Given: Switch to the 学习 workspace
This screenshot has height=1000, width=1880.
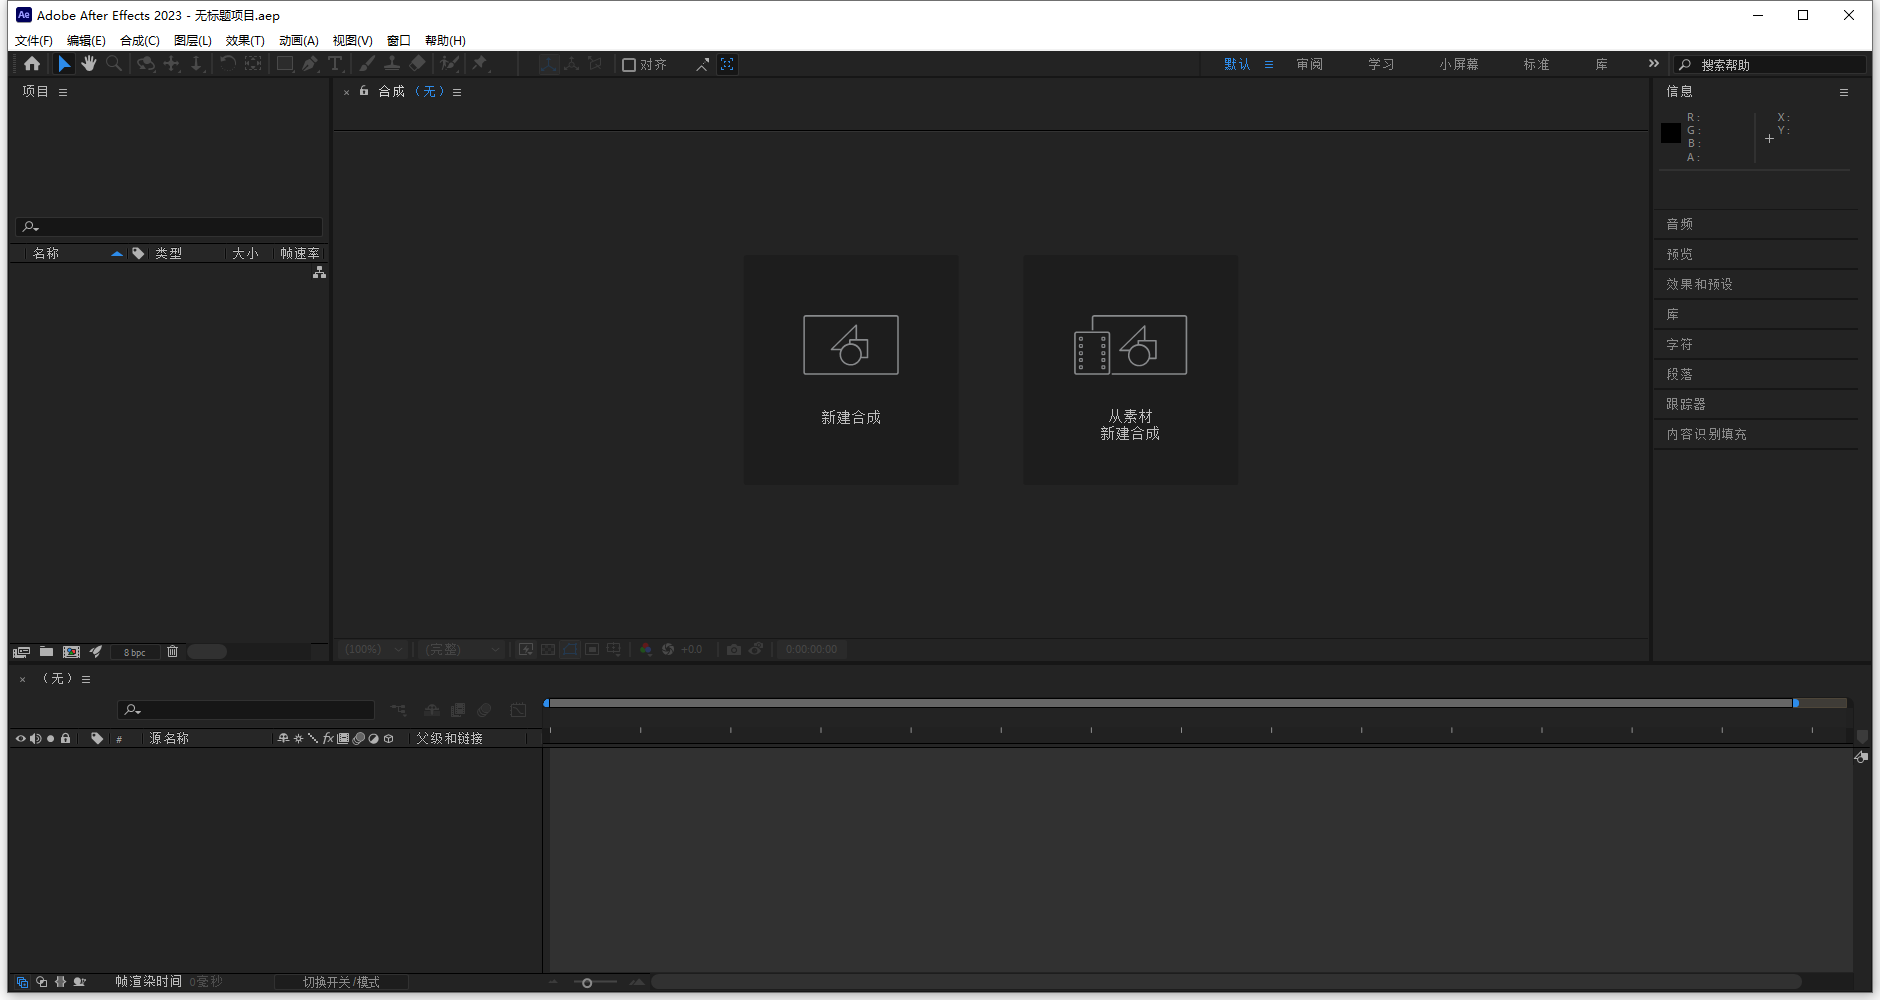Looking at the screenshot, I should [x=1381, y=64].
